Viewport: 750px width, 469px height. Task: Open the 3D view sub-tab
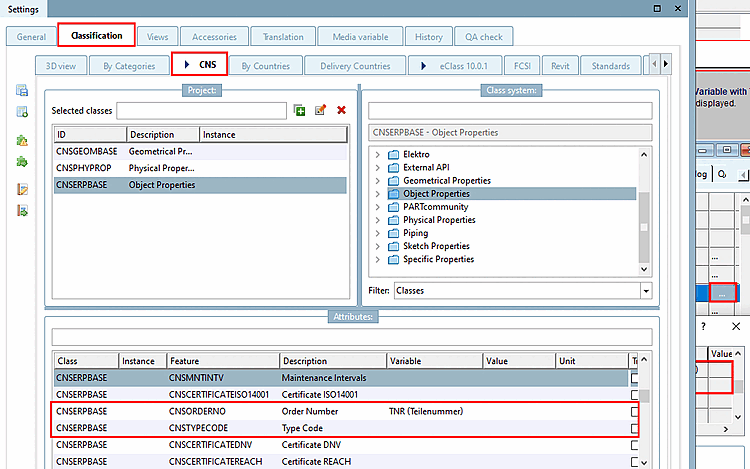coord(61,66)
